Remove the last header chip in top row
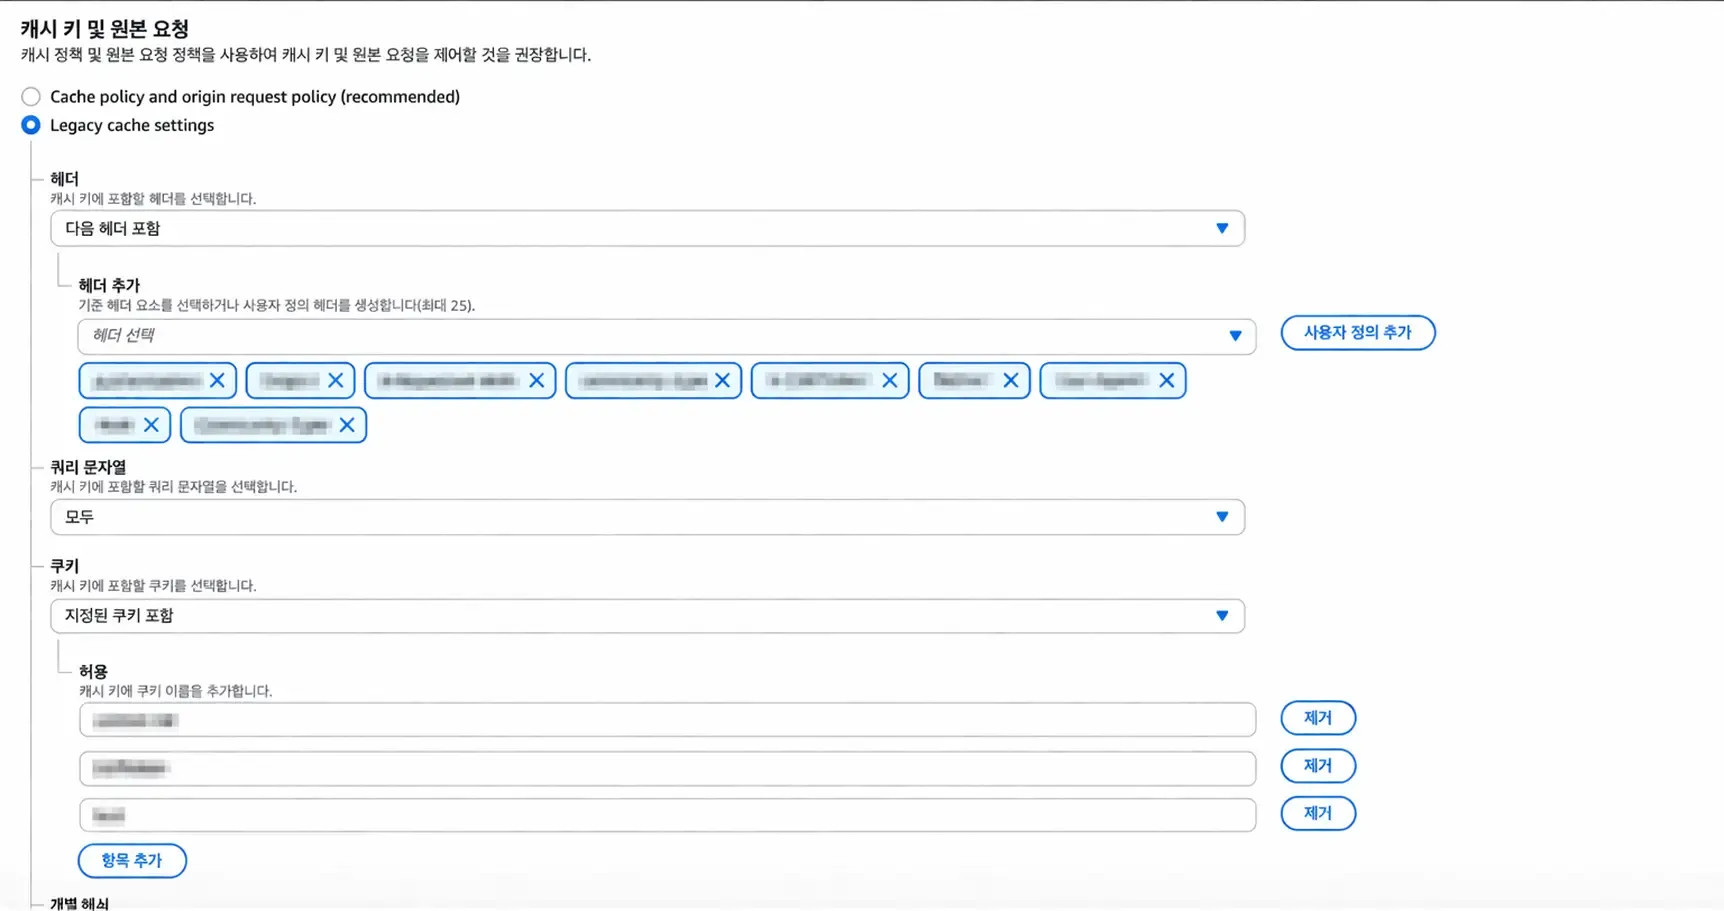The width and height of the screenshot is (1724, 911). 1166,381
